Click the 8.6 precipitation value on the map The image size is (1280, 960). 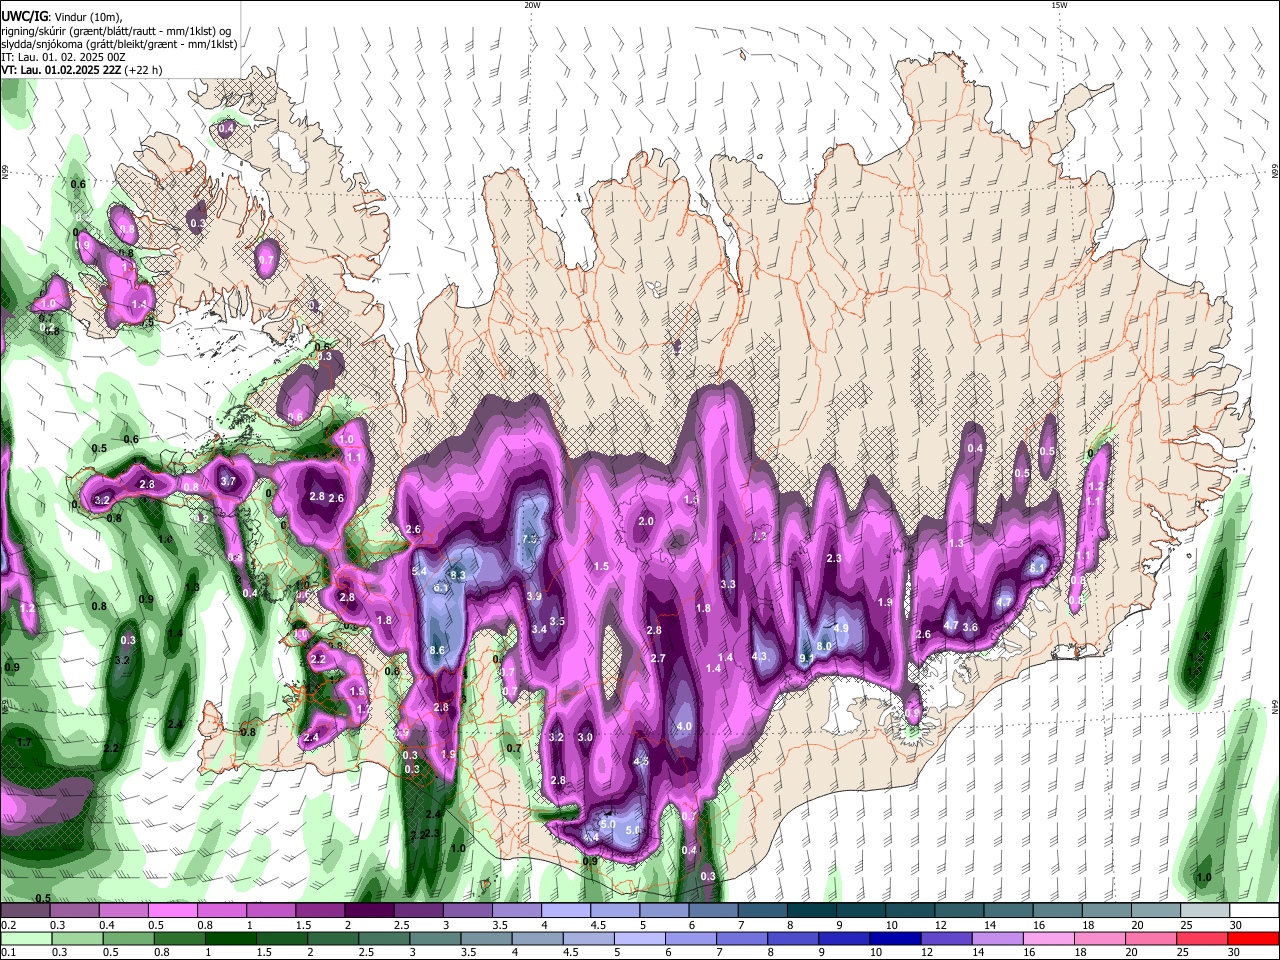[437, 650]
